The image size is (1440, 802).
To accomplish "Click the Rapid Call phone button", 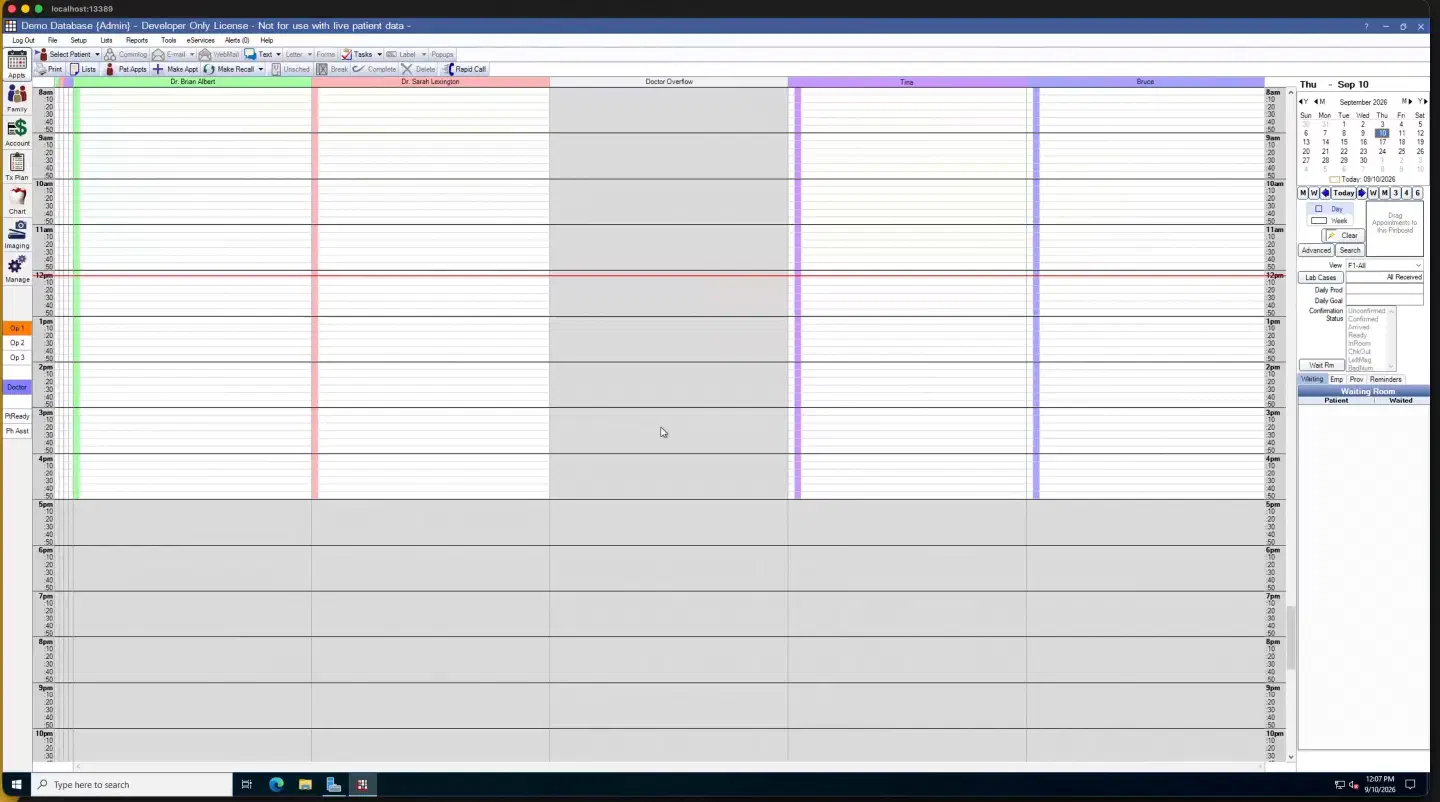I will (x=465, y=69).
